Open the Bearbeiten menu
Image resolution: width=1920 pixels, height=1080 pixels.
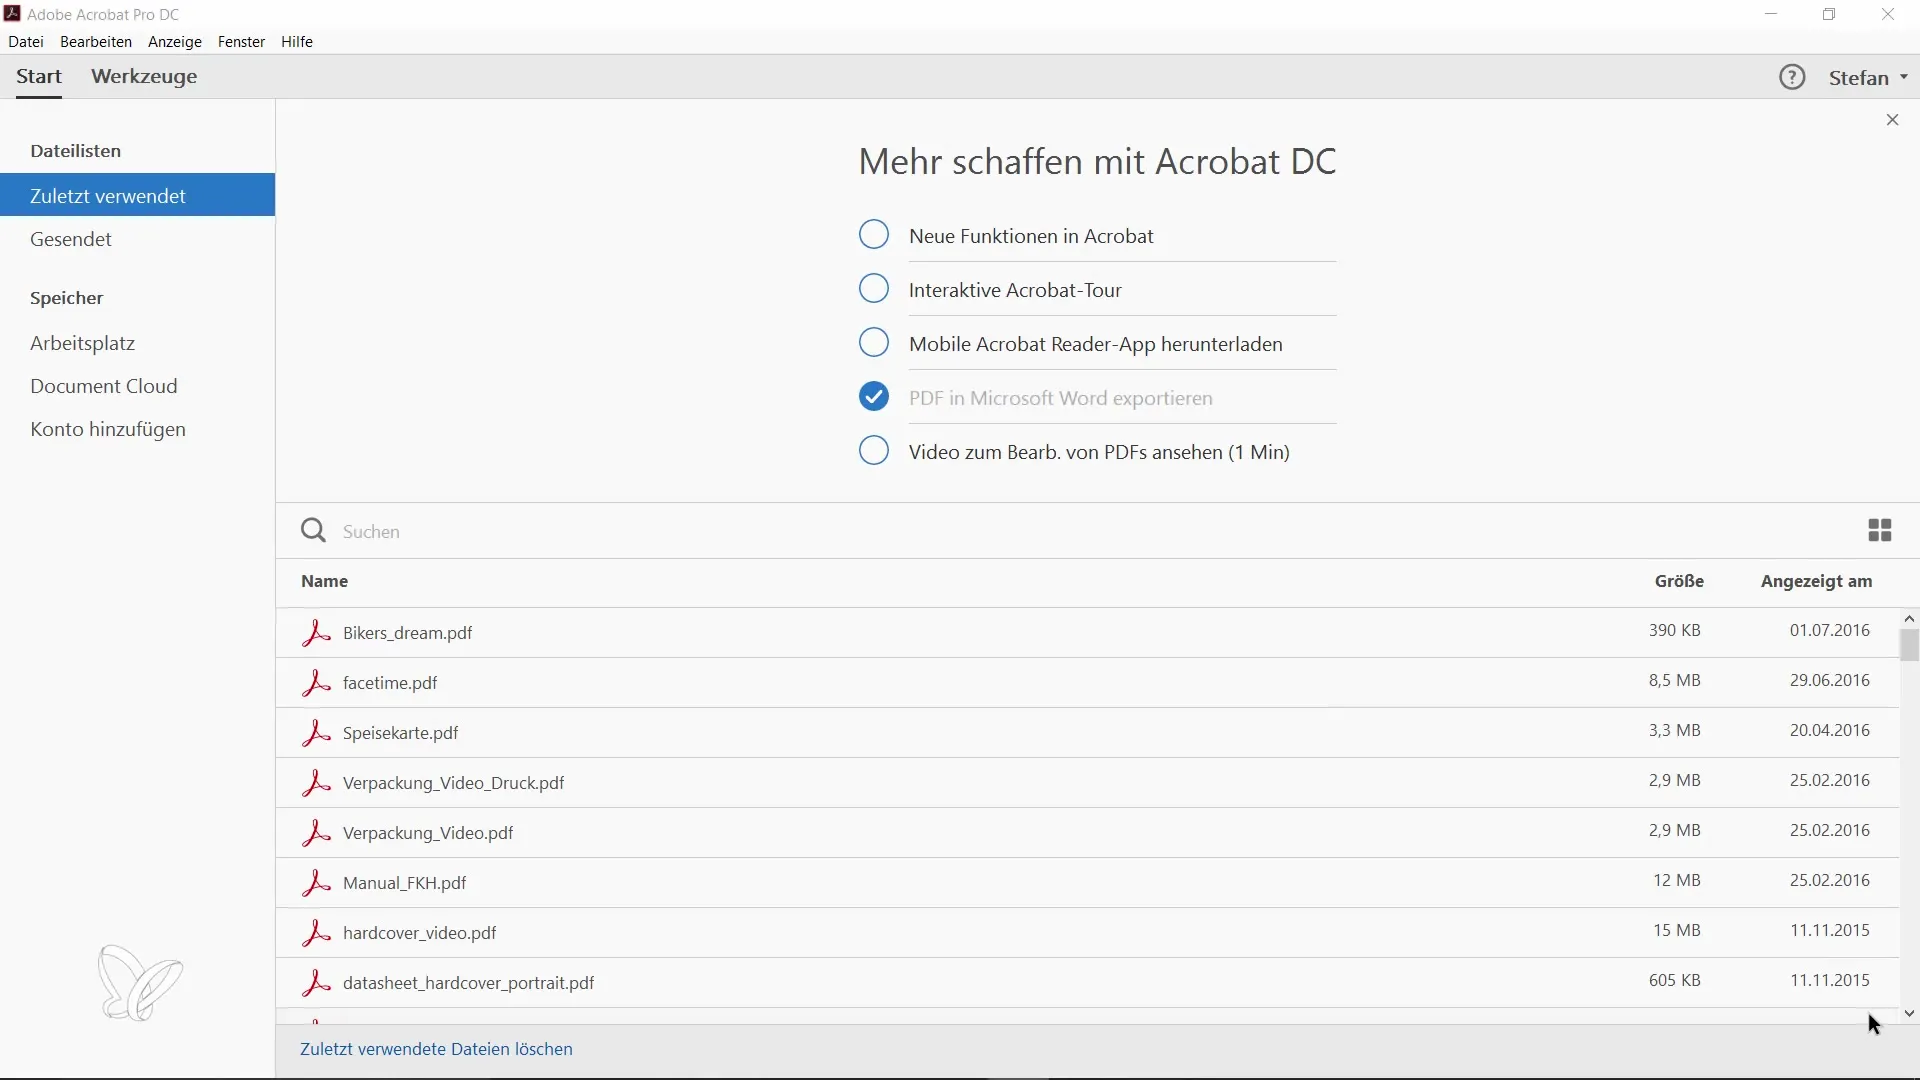tap(96, 42)
